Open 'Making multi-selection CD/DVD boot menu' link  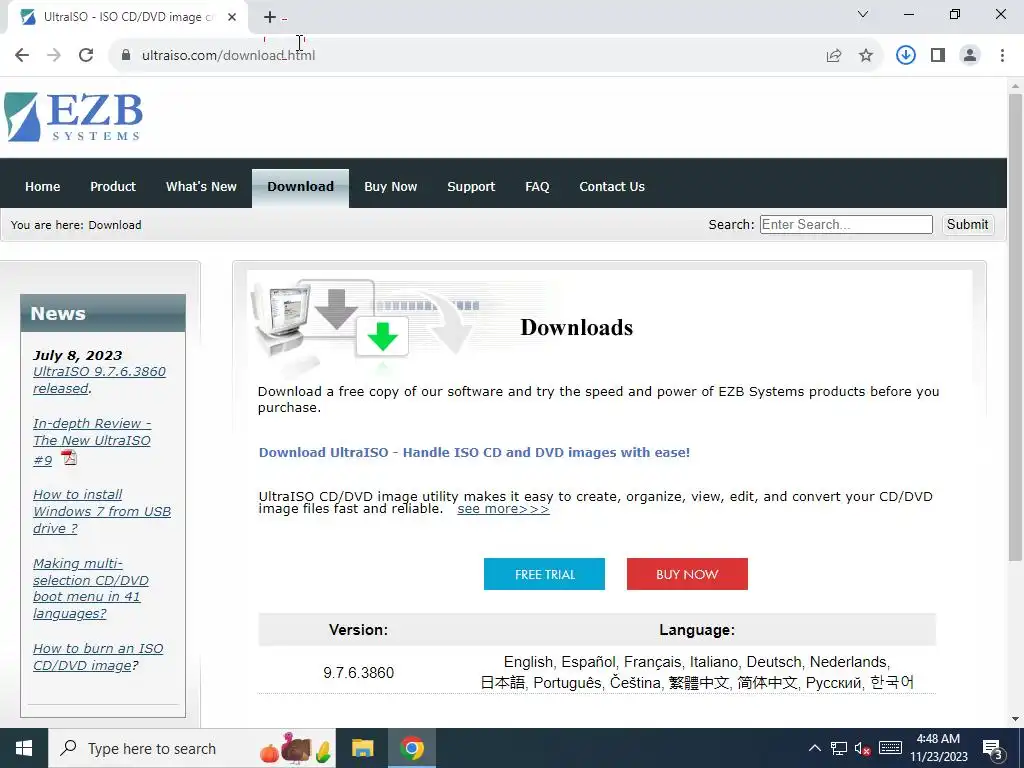point(91,588)
